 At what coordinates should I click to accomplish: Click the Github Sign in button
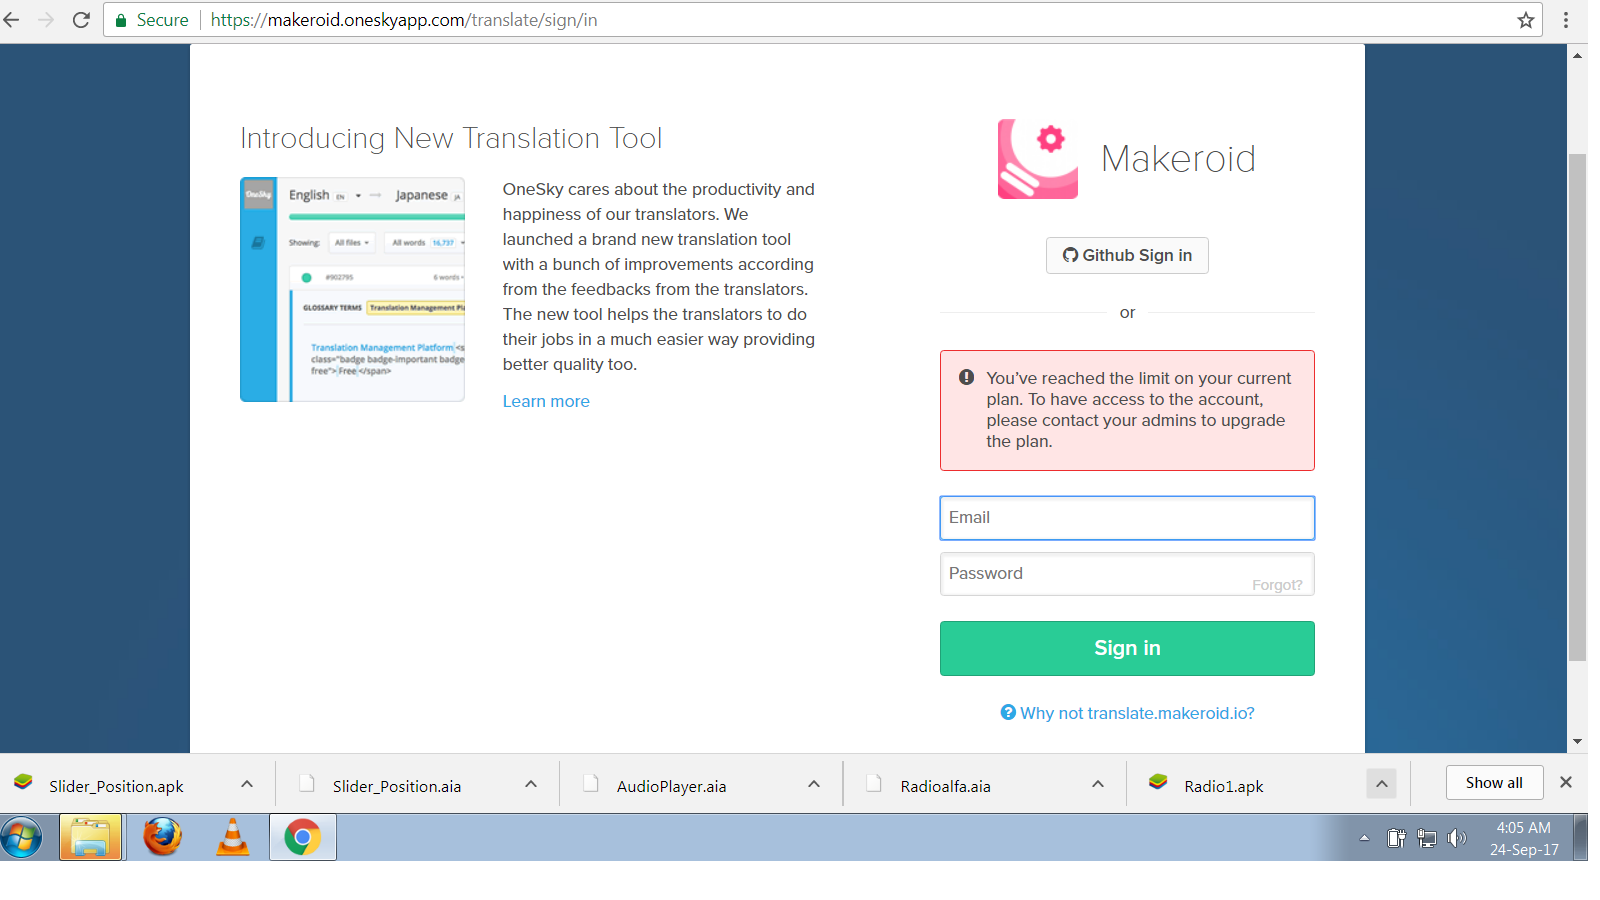tap(1127, 255)
